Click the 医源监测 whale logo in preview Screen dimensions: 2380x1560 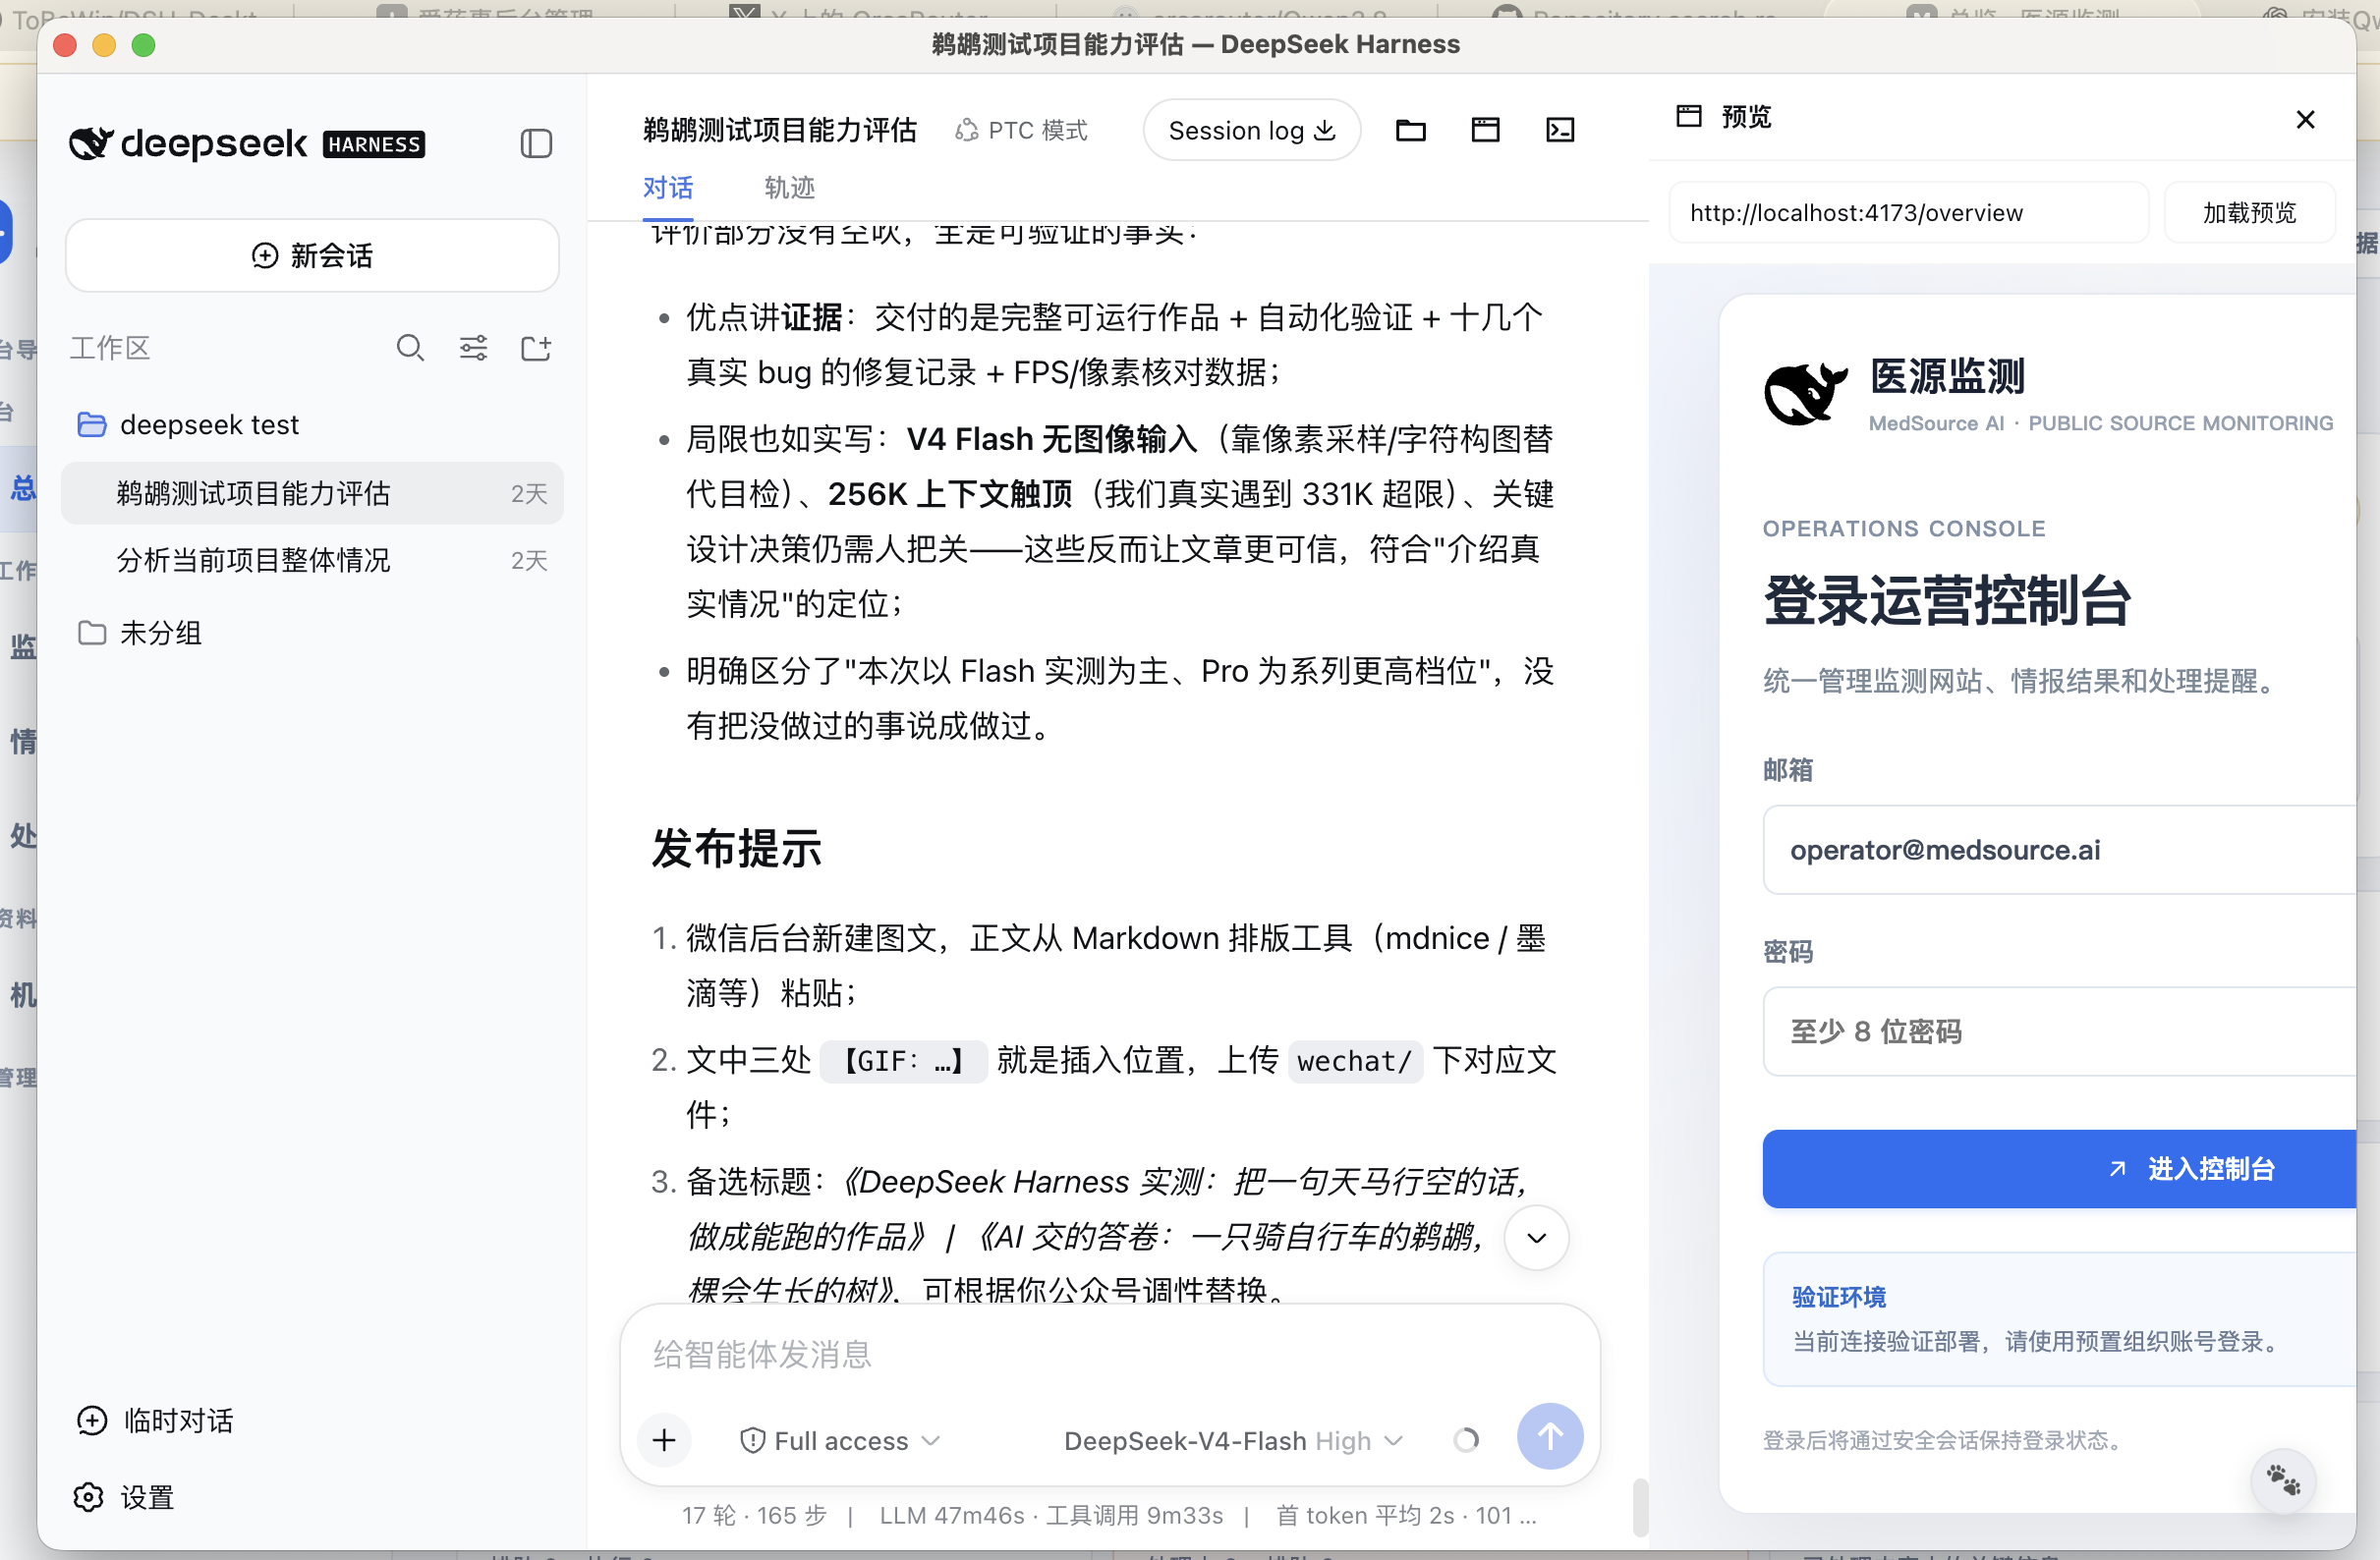pos(1806,393)
